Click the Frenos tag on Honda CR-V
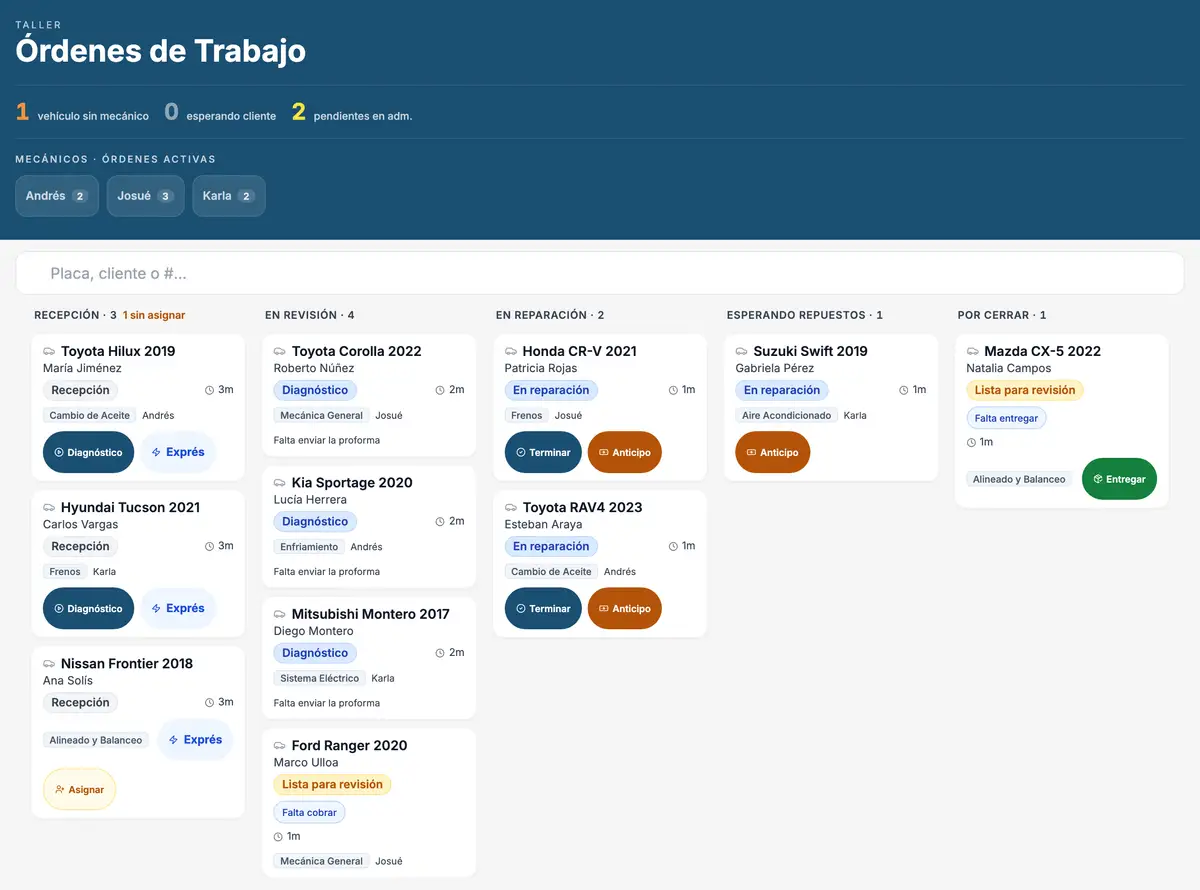1200x890 pixels. [x=526, y=415]
